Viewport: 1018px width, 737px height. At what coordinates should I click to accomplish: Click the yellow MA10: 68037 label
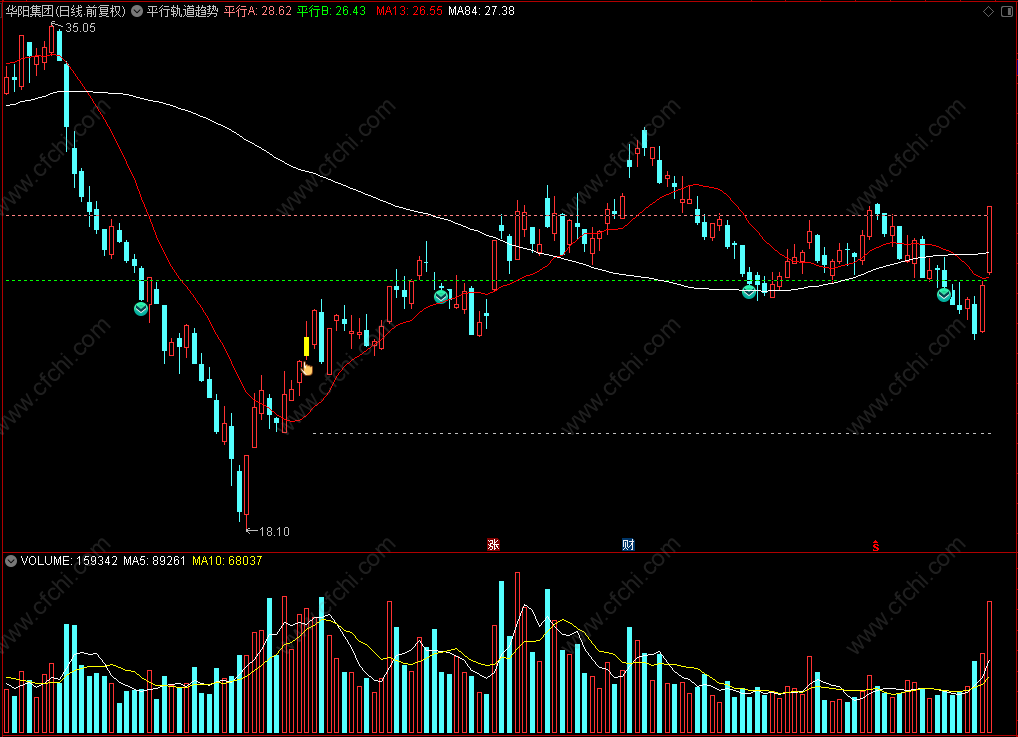(x=227, y=561)
